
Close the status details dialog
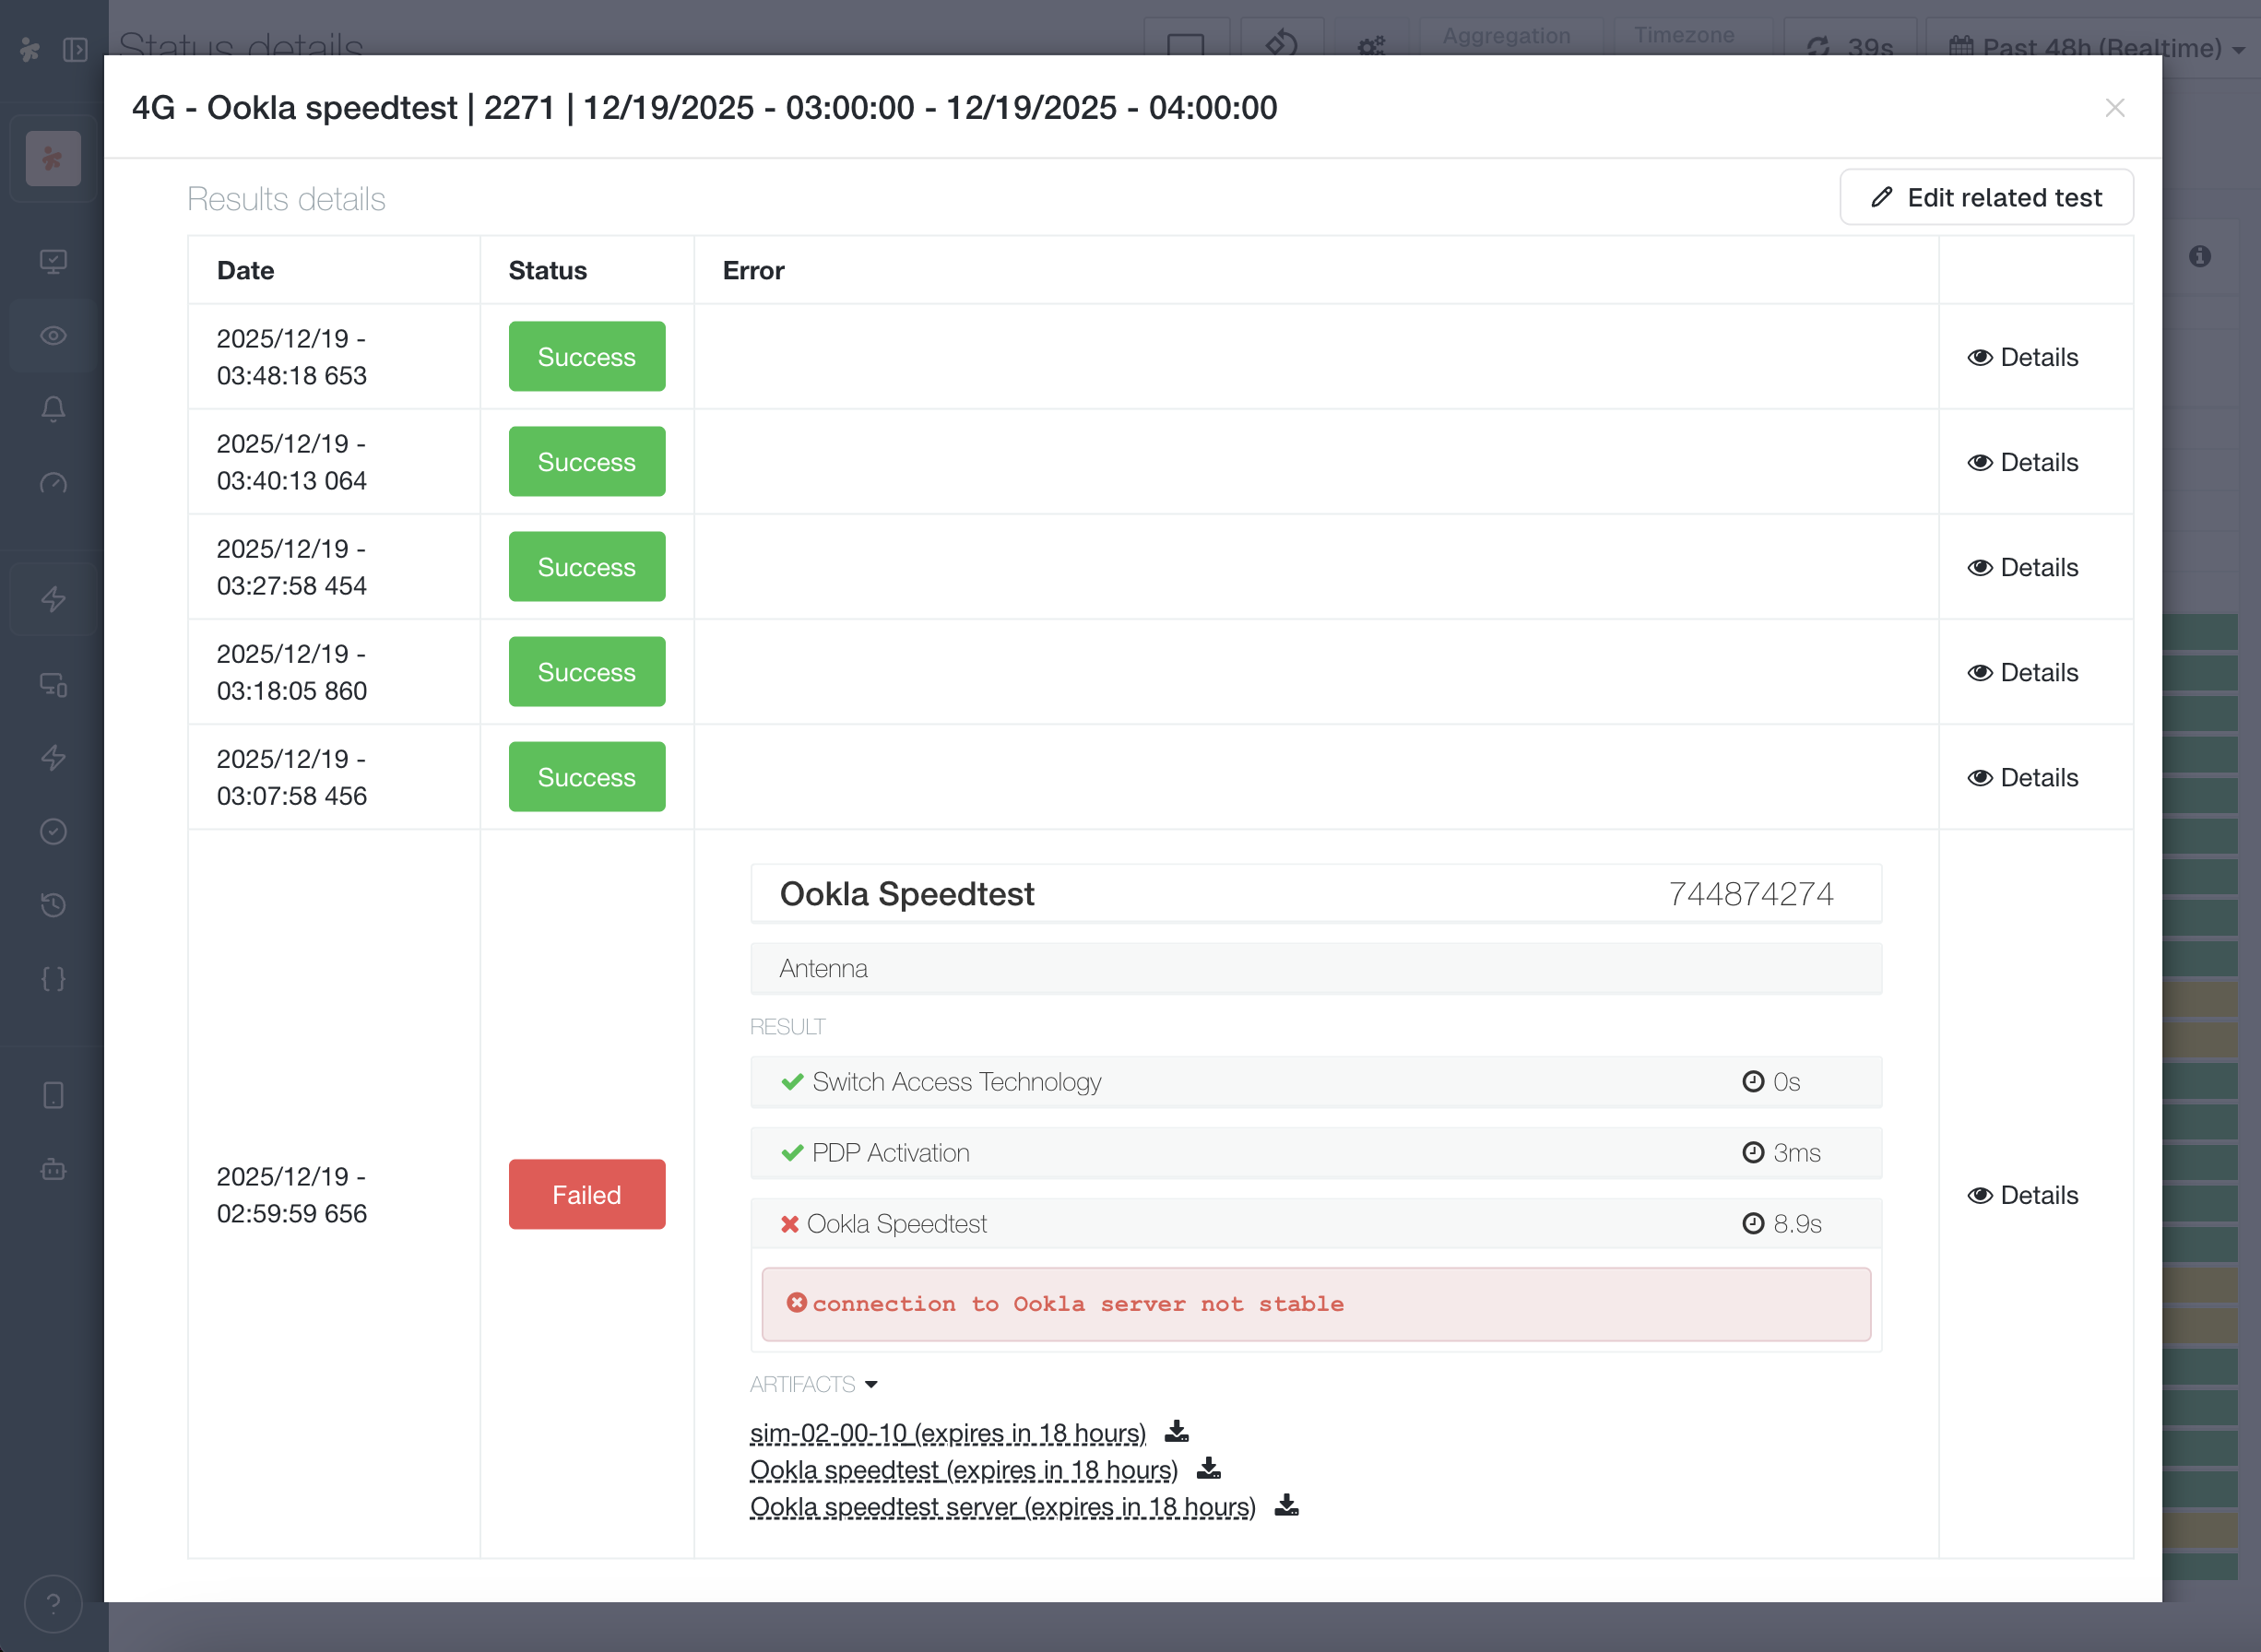point(2114,108)
